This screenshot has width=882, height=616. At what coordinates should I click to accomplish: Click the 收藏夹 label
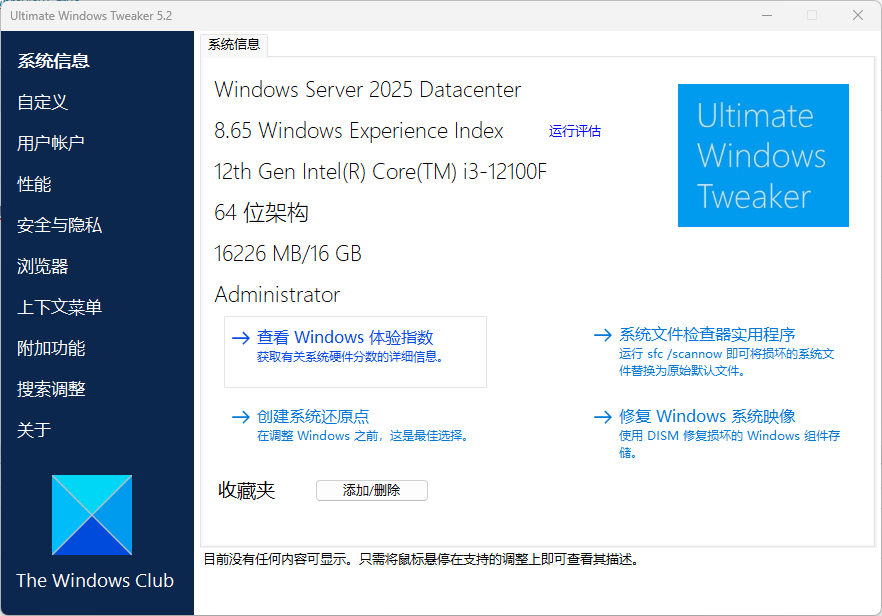point(246,491)
